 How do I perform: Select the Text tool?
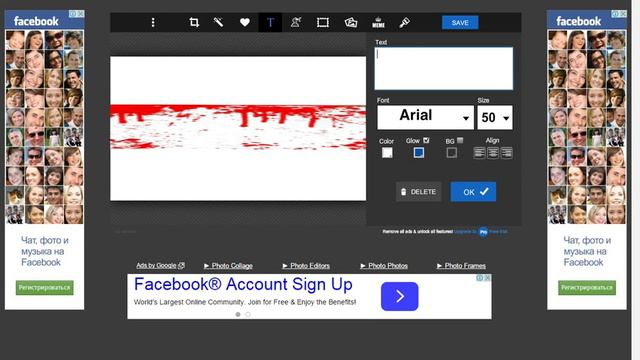[270, 22]
